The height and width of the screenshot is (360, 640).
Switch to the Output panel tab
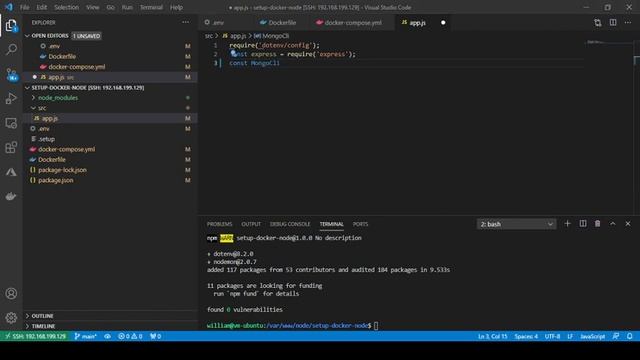pyautogui.click(x=251, y=224)
